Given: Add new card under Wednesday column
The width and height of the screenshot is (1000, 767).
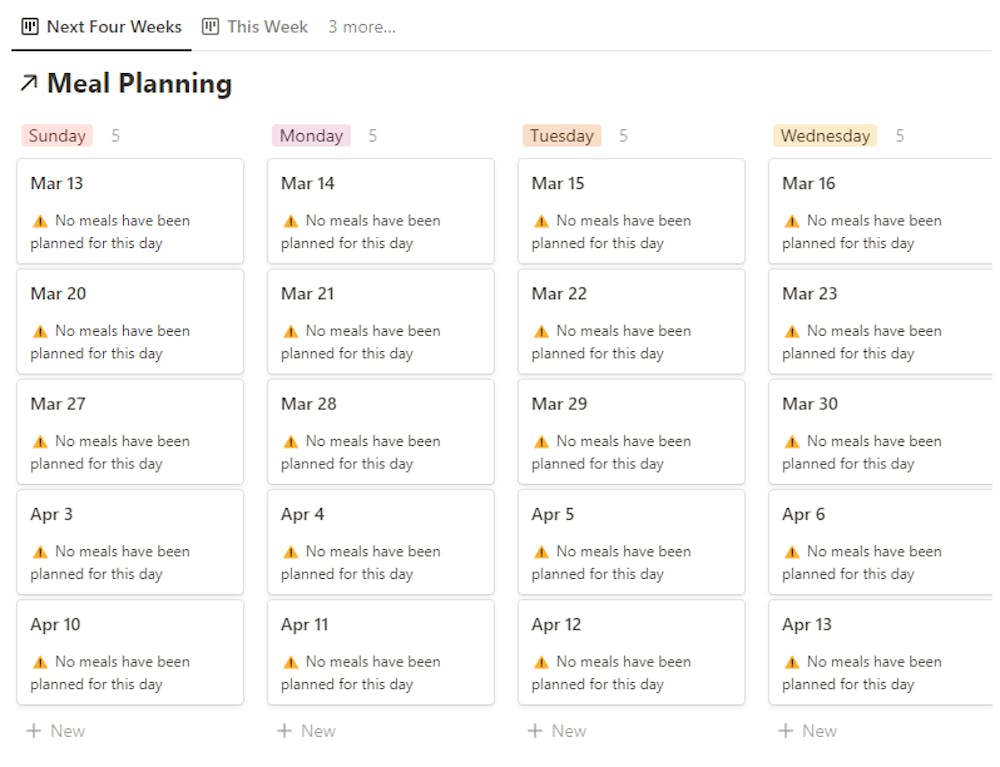Looking at the screenshot, I should [807, 731].
